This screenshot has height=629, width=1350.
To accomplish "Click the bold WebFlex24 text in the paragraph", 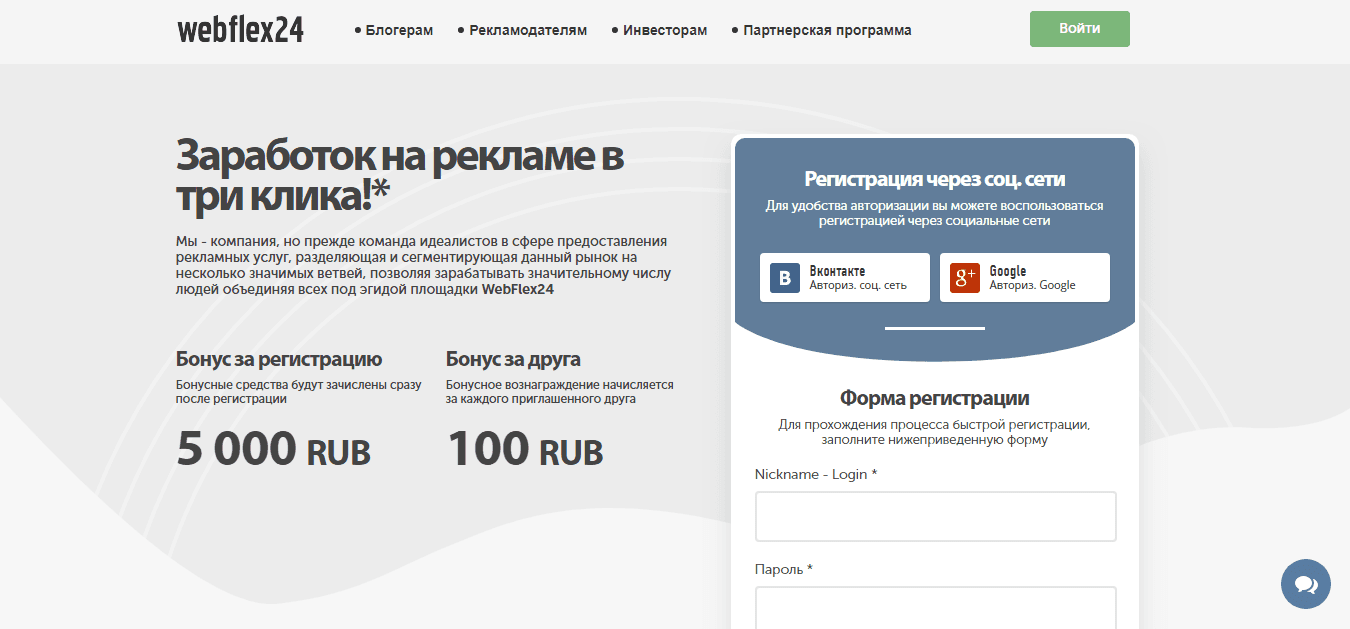I will click(x=517, y=289).
